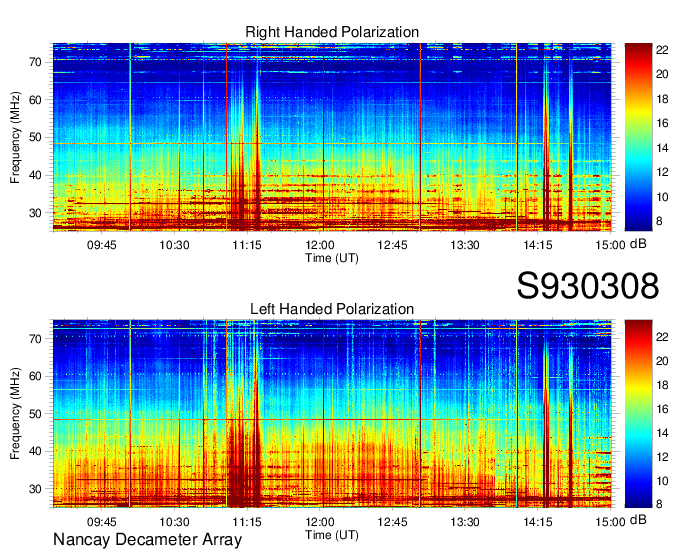This screenshot has width=680, height=552.
Task: Click "Time (UT)" label under Left Handed plot
Action: point(332,535)
